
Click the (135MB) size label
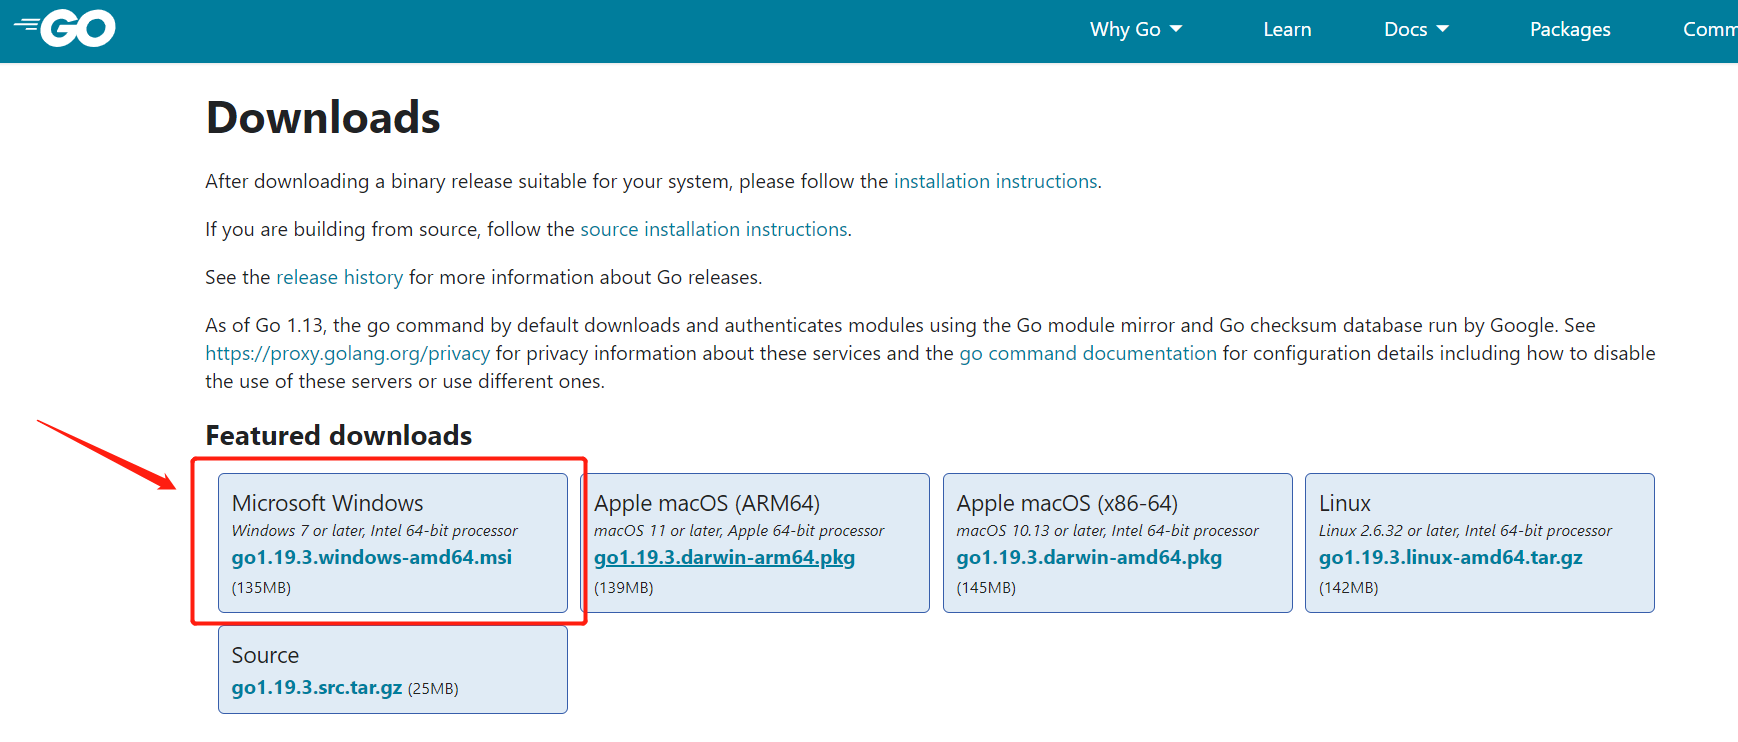(261, 587)
